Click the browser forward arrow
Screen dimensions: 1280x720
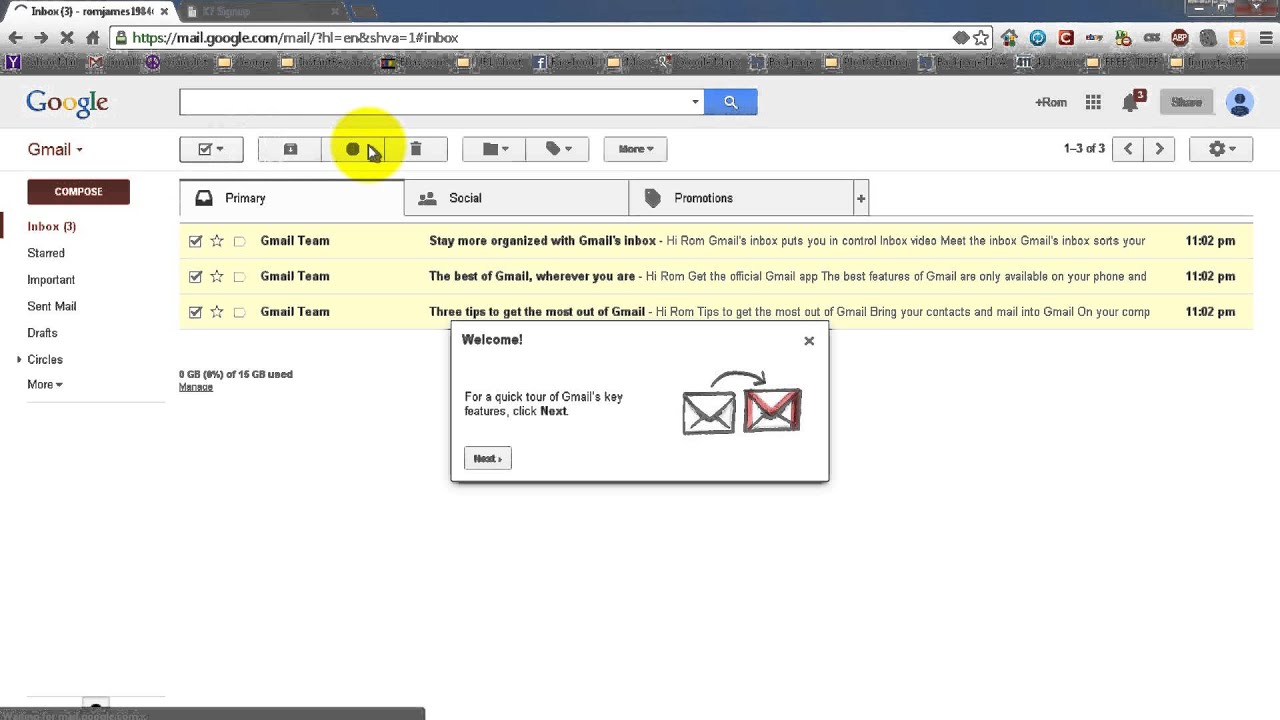point(41,38)
